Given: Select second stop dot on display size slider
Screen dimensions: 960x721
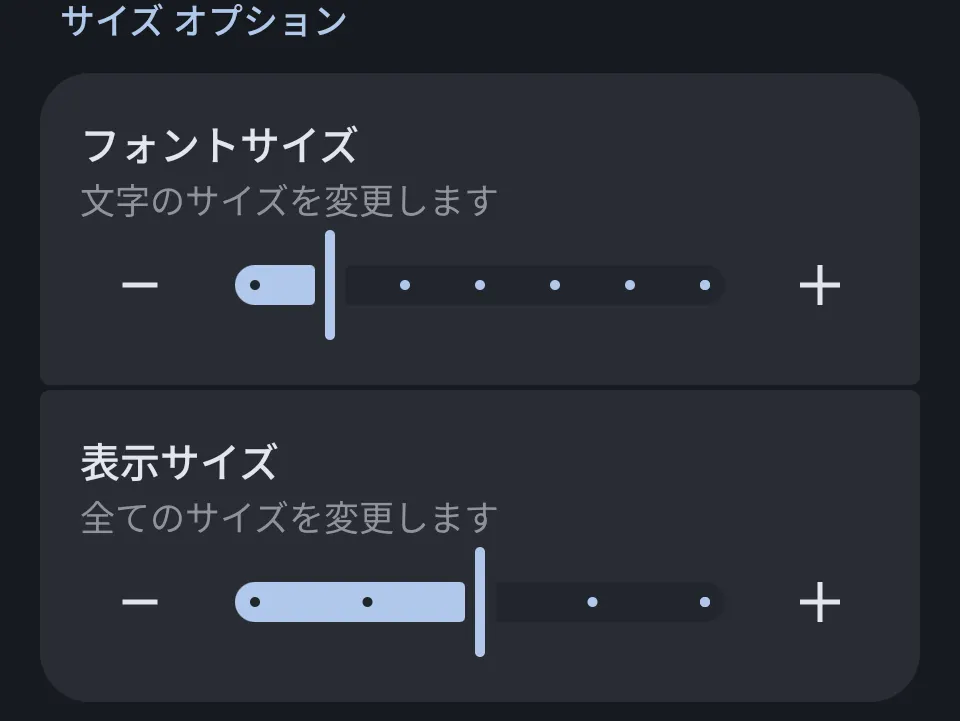Looking at the screenshot, I should 368,602.
